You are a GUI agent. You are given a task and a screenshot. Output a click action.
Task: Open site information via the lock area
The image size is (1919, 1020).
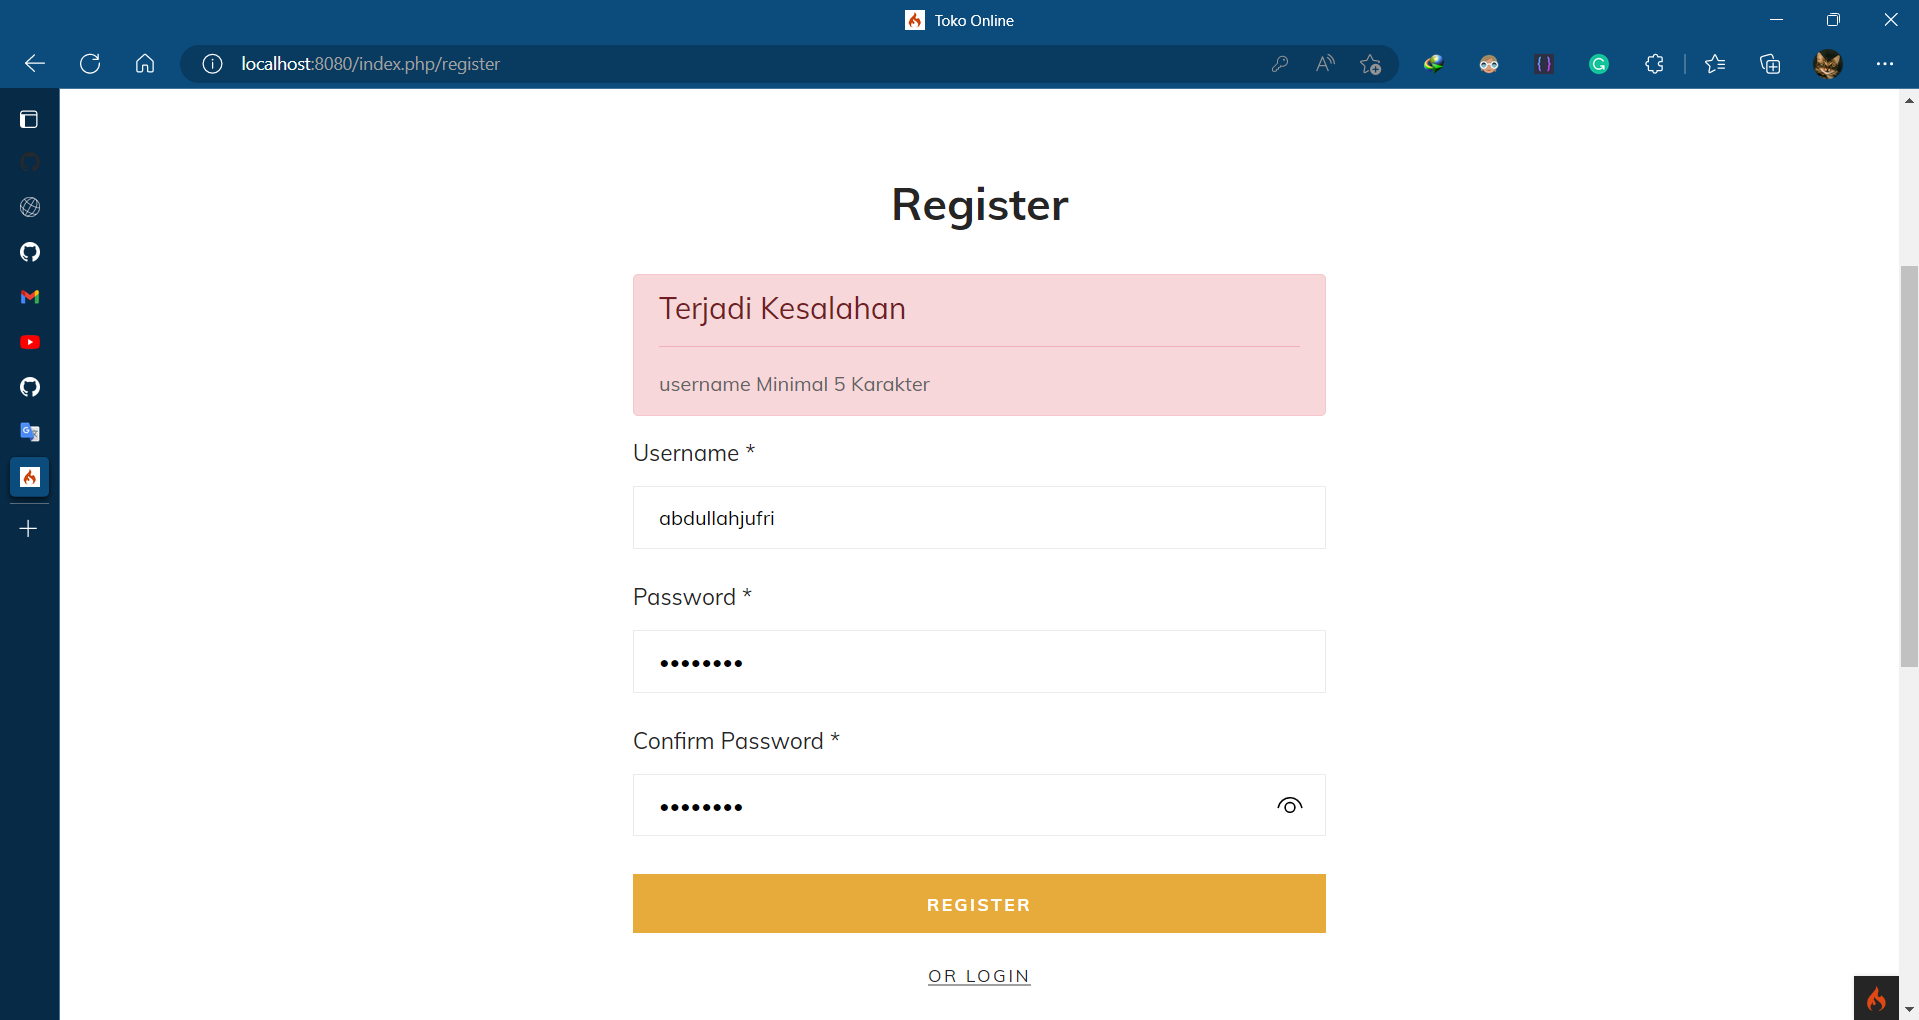tap(211, 63)
